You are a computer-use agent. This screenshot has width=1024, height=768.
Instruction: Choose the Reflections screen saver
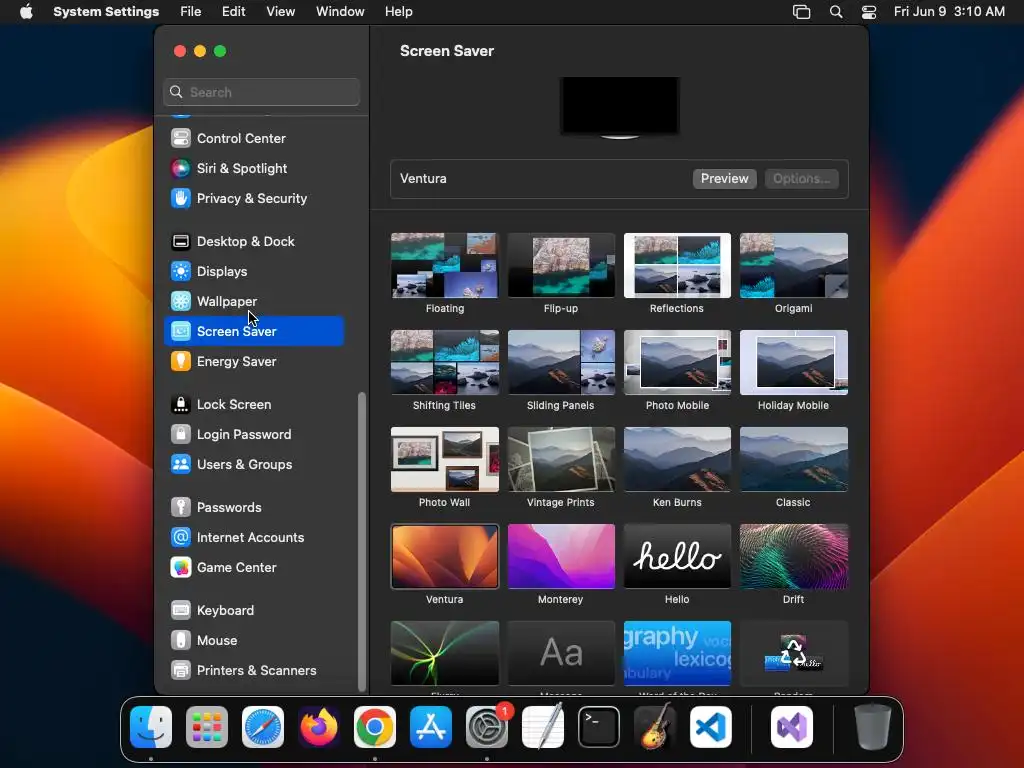[677, 265]
